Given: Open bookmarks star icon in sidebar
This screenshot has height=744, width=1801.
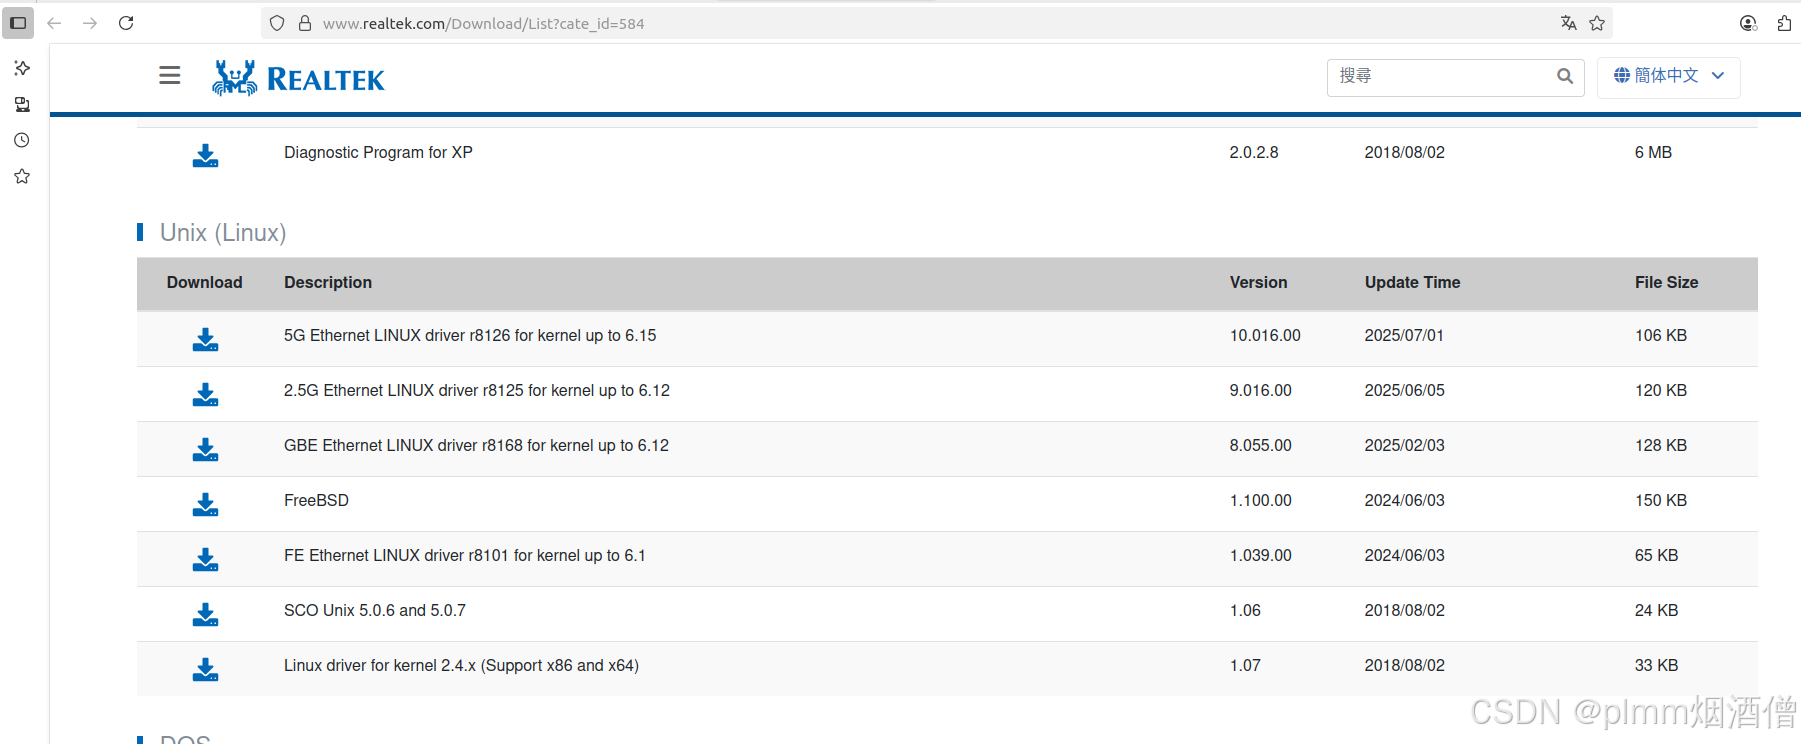Looking at the screenshot, I should [x=22, y=176].
